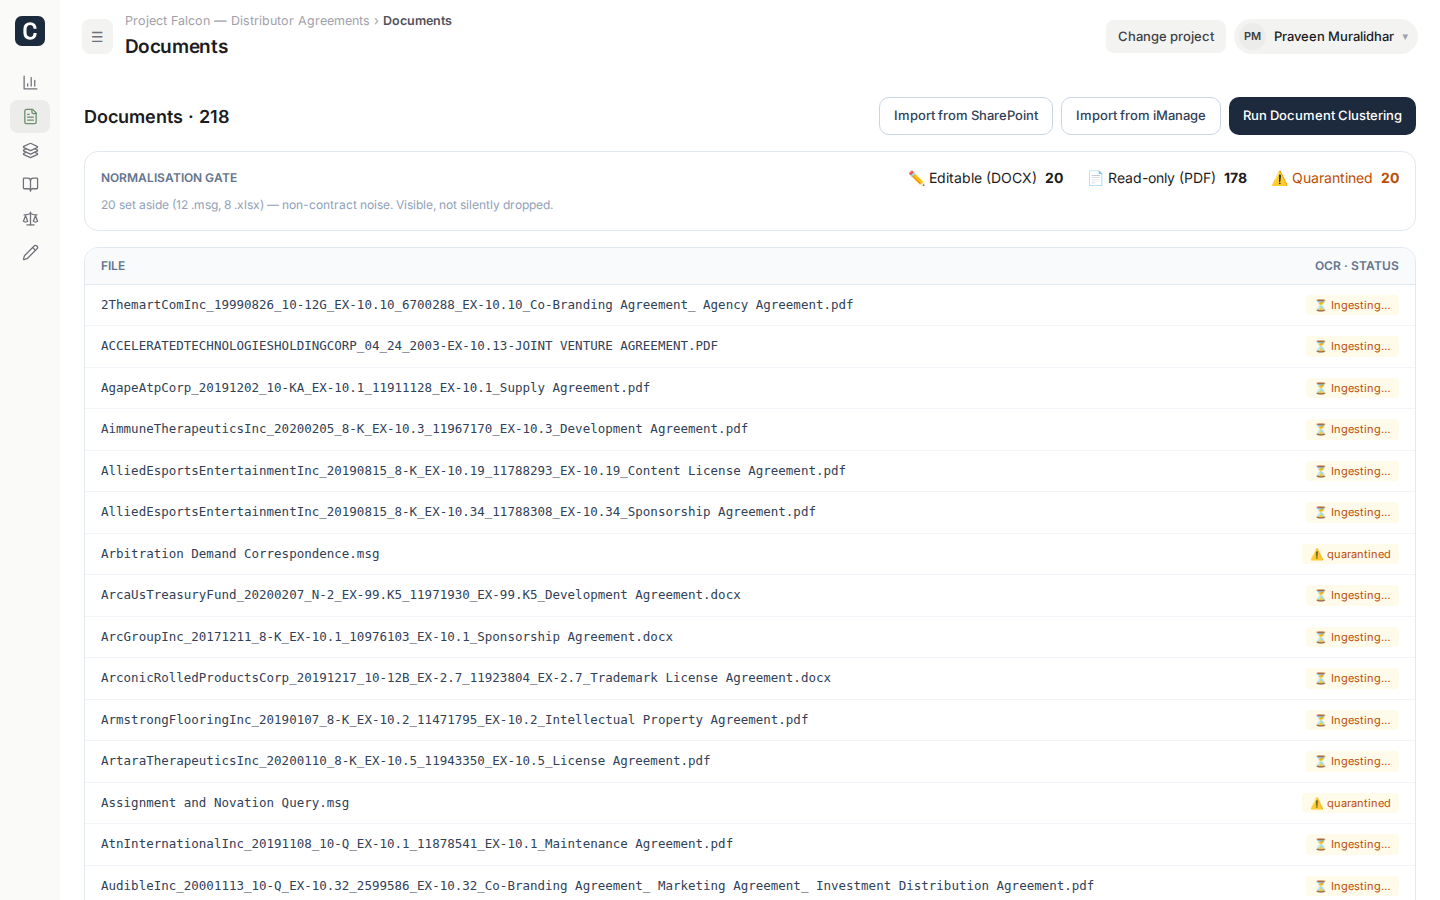Open the stacked layers icon in sidebar
The height and width of the screenshot is (900, 1440).
click(30, 151)
